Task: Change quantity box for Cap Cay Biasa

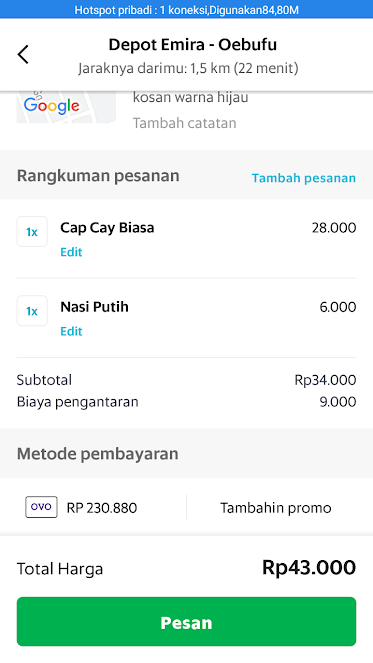Action: click(x=32, y=232)
